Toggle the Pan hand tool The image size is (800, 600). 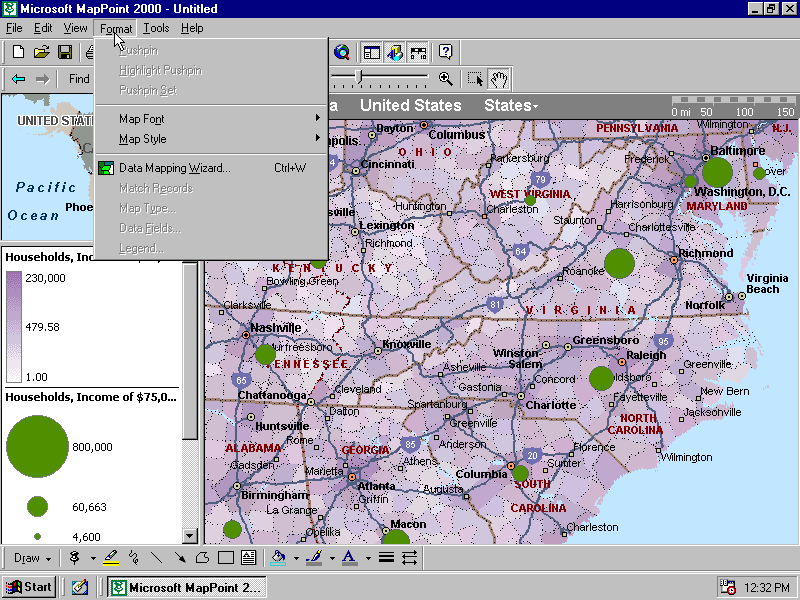pyautogui.click(x=499, y=79)
